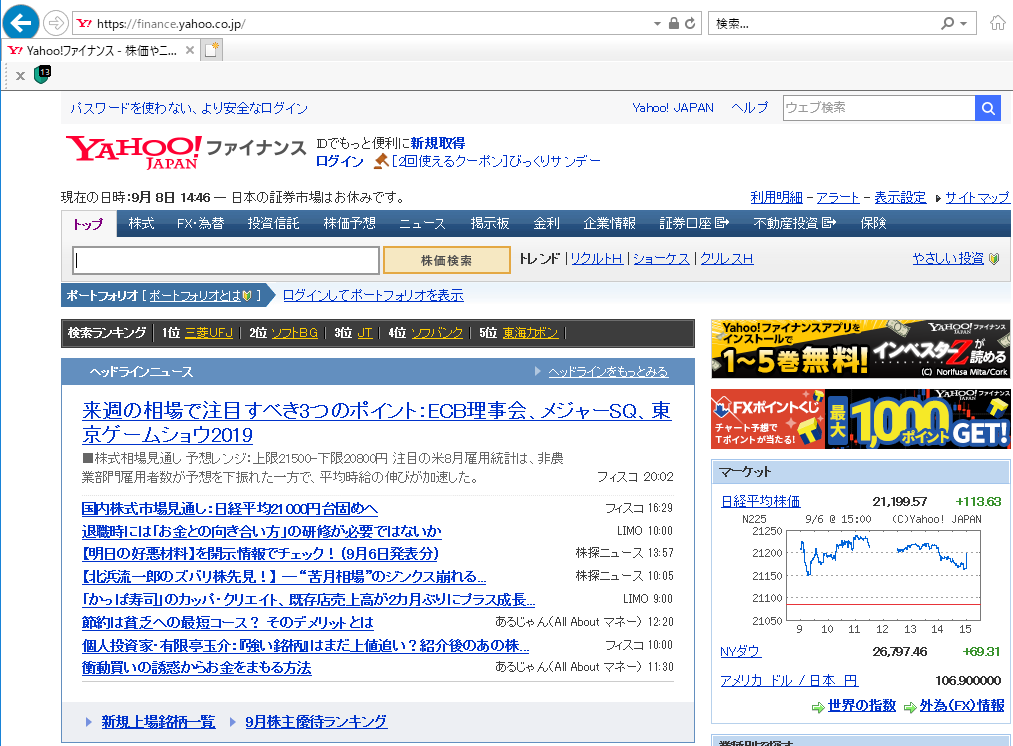Open the やさしい投資 link

(948, 259)
